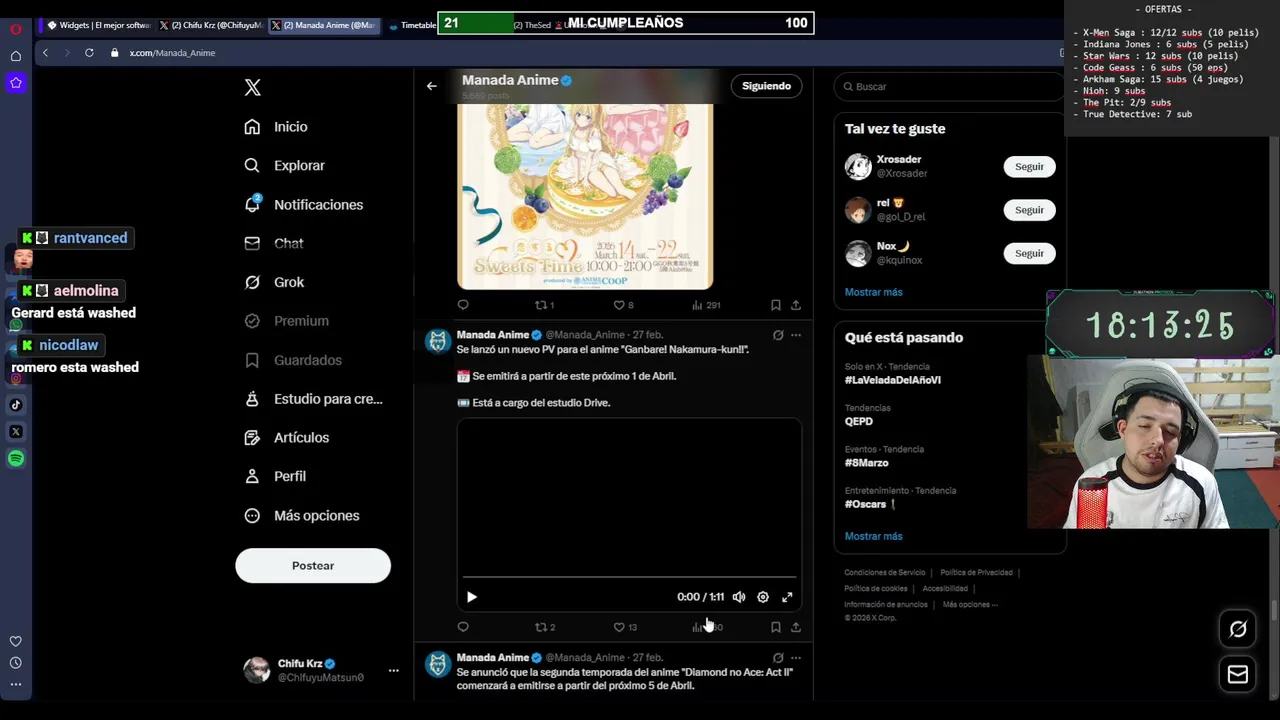This screenshot has width=1280, height=720.
Task: Reply to the Ganbare Nakamura-kun post
Action: (463, 627)
